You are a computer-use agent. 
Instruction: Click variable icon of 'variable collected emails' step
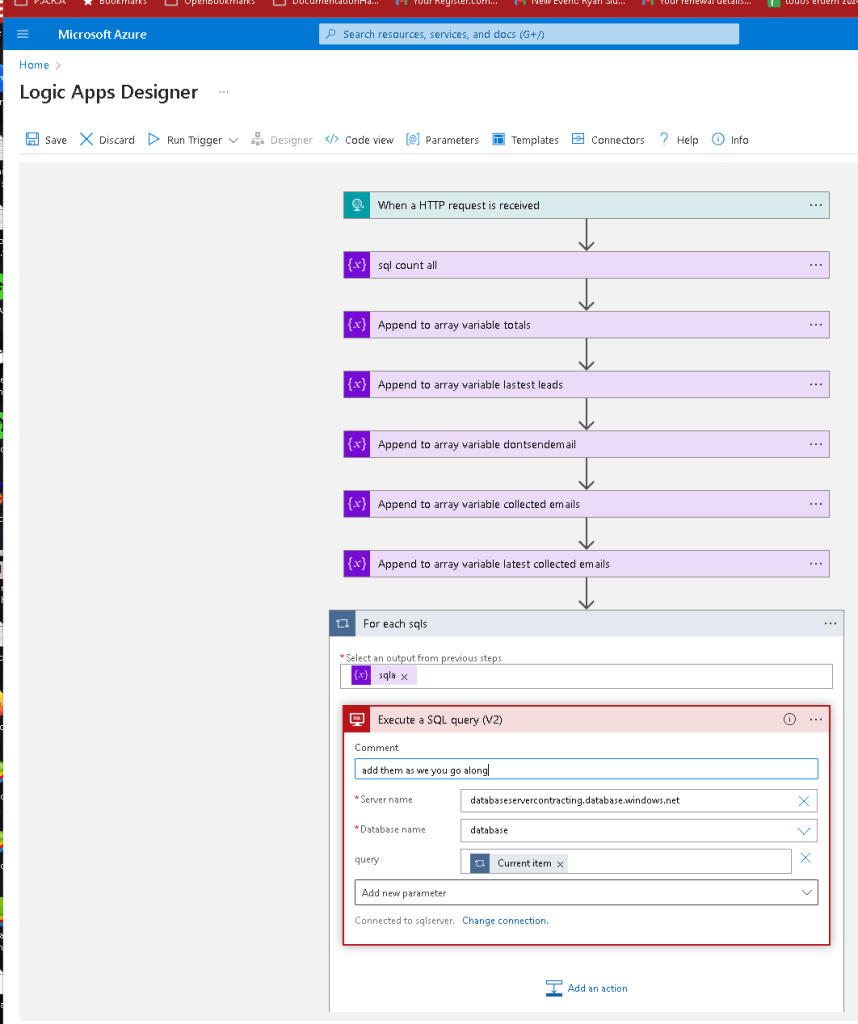point(357,504)
